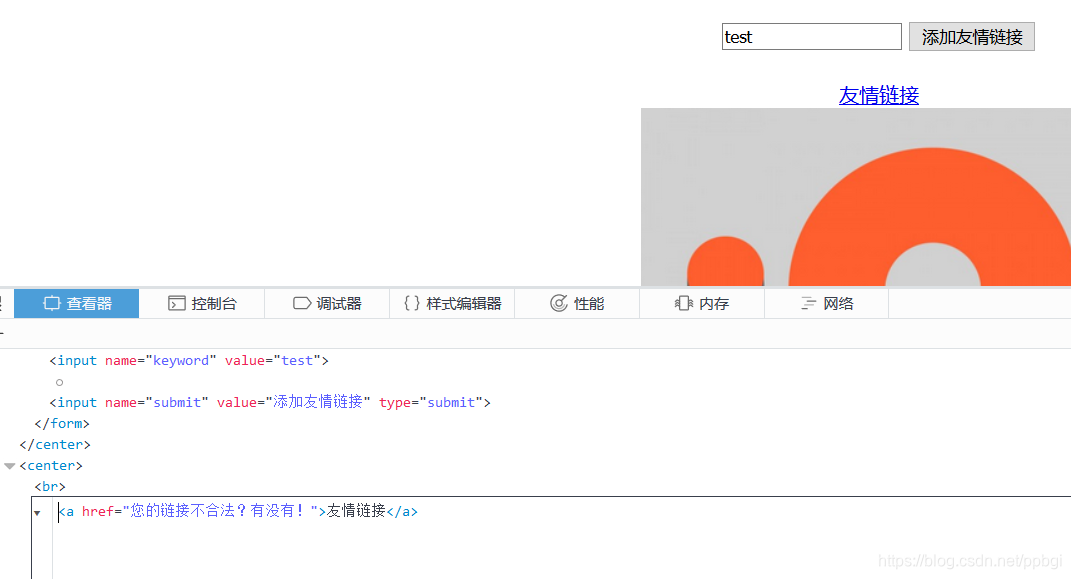Select the Performance stopwatch icon
This screenshot has width=1071, height=579.
557,303
